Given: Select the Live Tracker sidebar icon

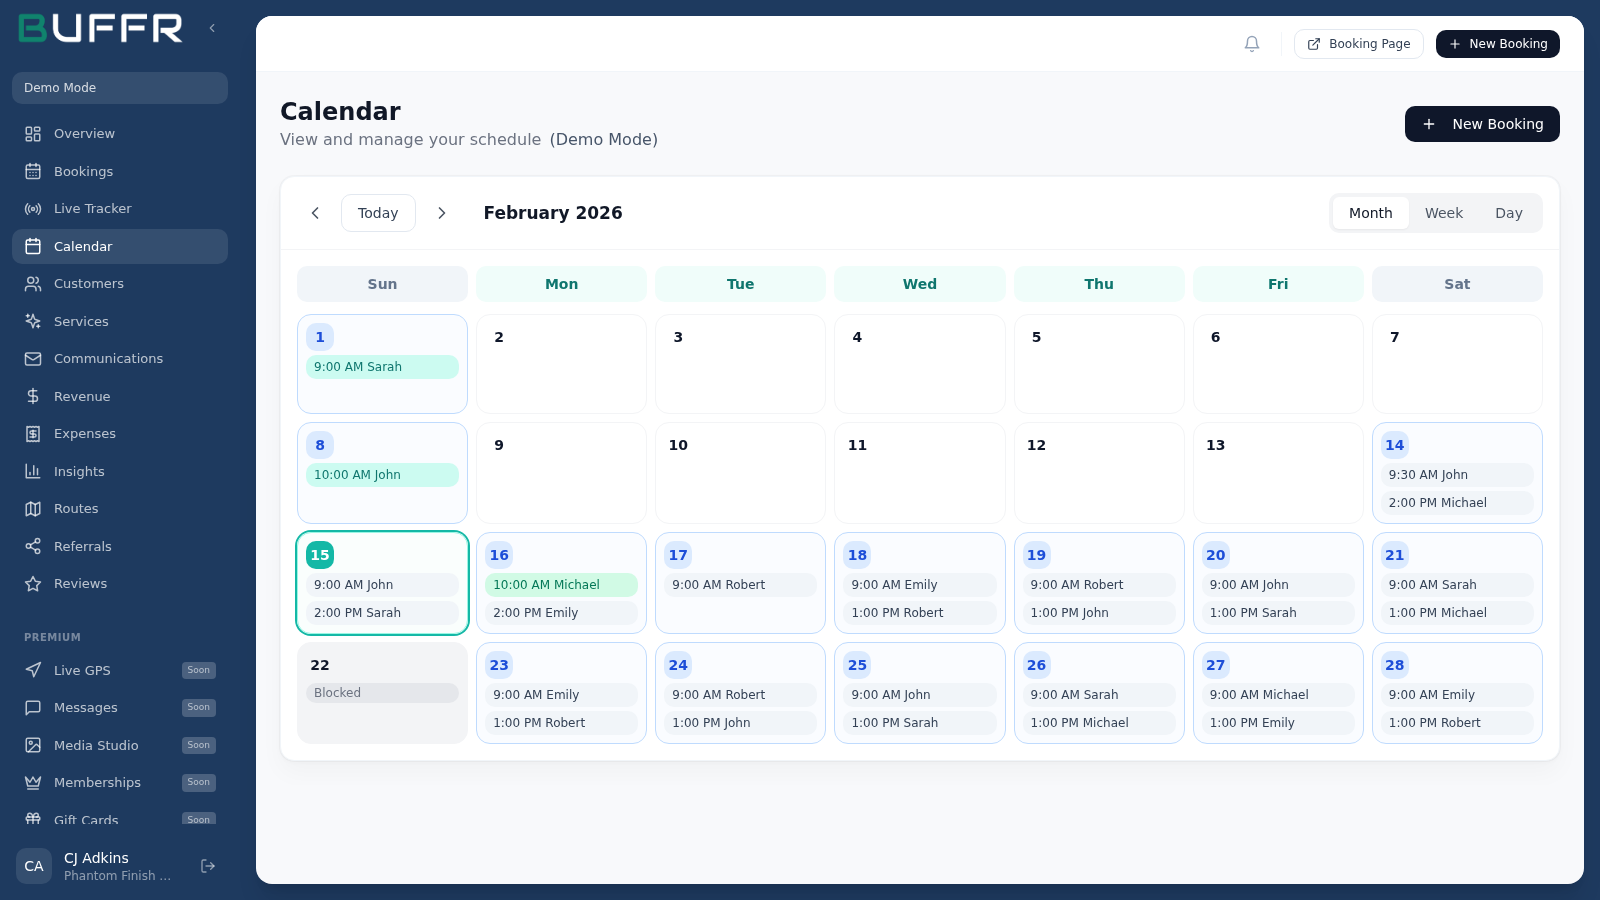Looking at the screenshot, I should (33, 208).
